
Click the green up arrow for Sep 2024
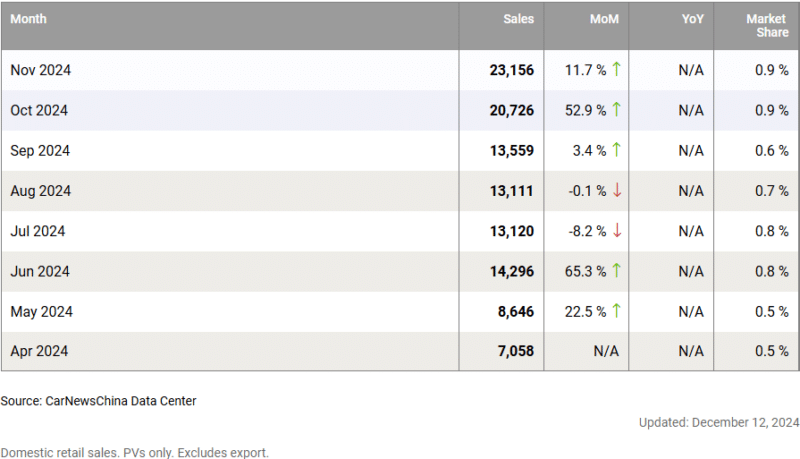(x=617, y=150)
